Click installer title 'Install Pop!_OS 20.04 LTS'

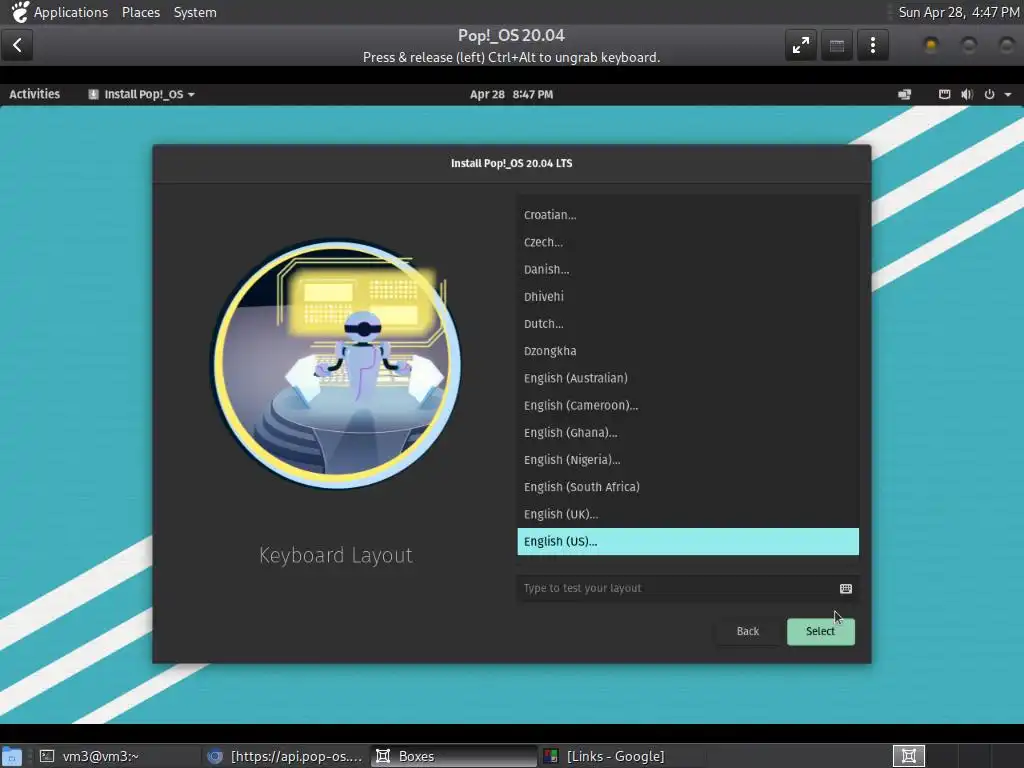point(511,163)
